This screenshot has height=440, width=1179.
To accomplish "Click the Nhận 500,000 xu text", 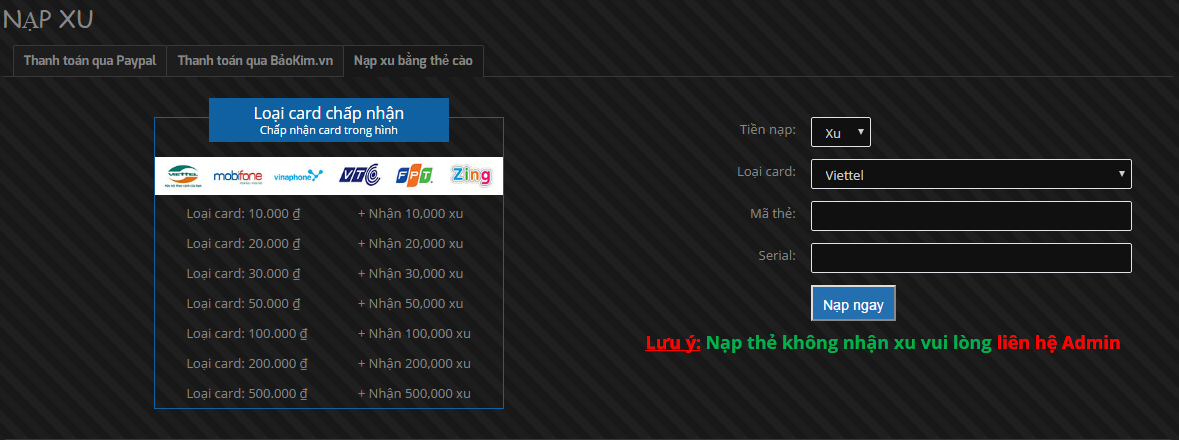I will tap(414, 393).
